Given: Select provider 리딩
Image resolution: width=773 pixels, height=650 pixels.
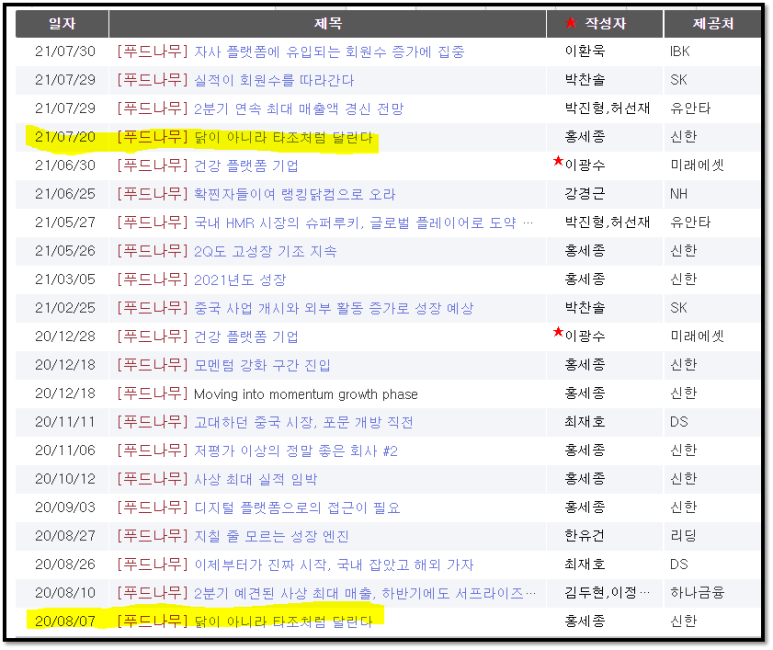Looking at the screenshot, I should pos(684,536).
